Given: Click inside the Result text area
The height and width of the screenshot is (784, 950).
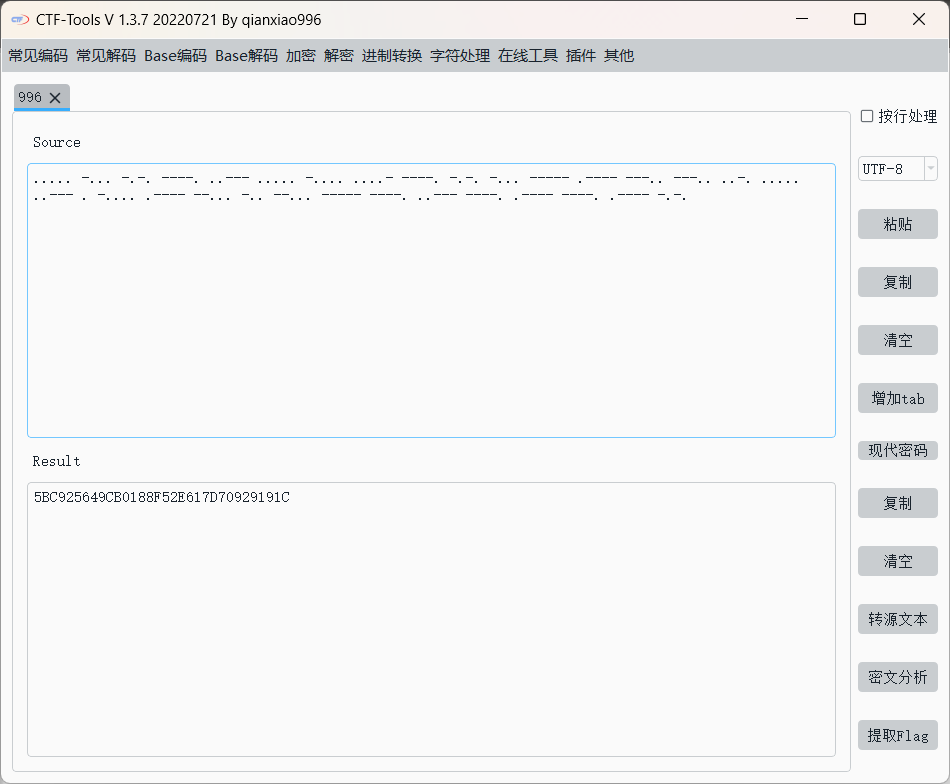Looking at the screenshot, I should tap(430, 620).
